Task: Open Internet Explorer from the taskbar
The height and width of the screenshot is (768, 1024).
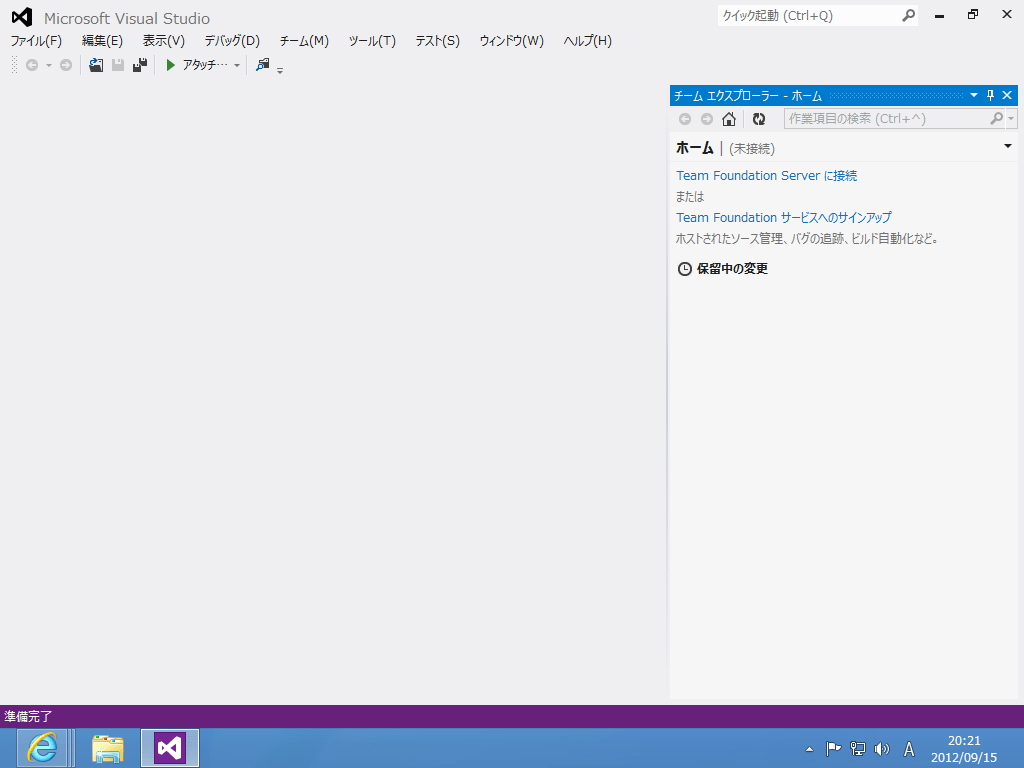Action: (x=42, y=748)
